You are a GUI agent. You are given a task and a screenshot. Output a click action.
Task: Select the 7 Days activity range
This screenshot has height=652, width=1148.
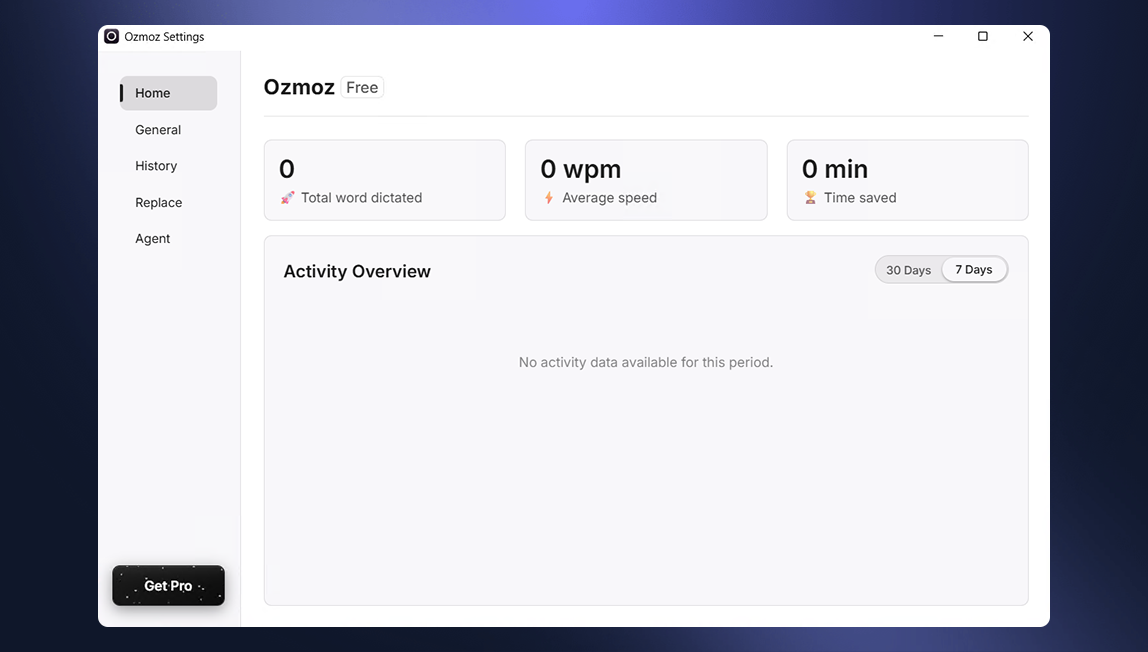point(974,269)
